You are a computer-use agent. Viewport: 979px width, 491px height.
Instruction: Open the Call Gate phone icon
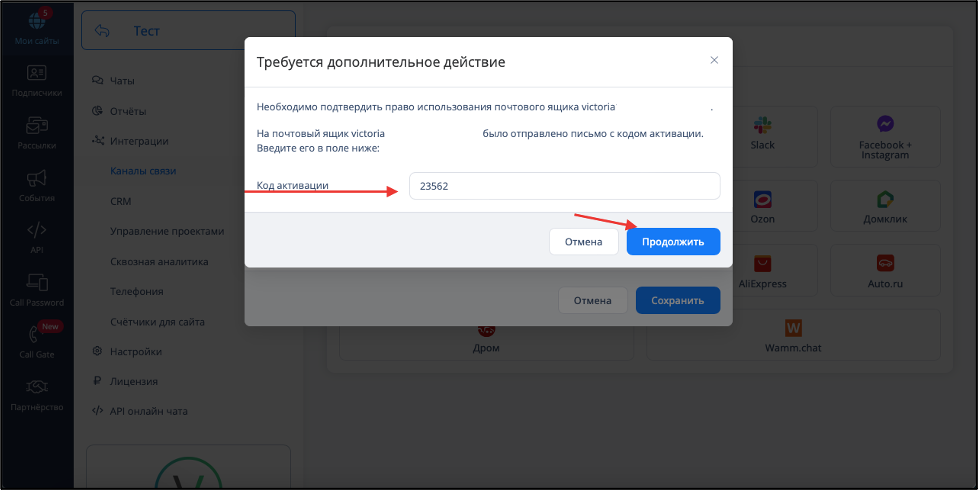click(37, 335)
